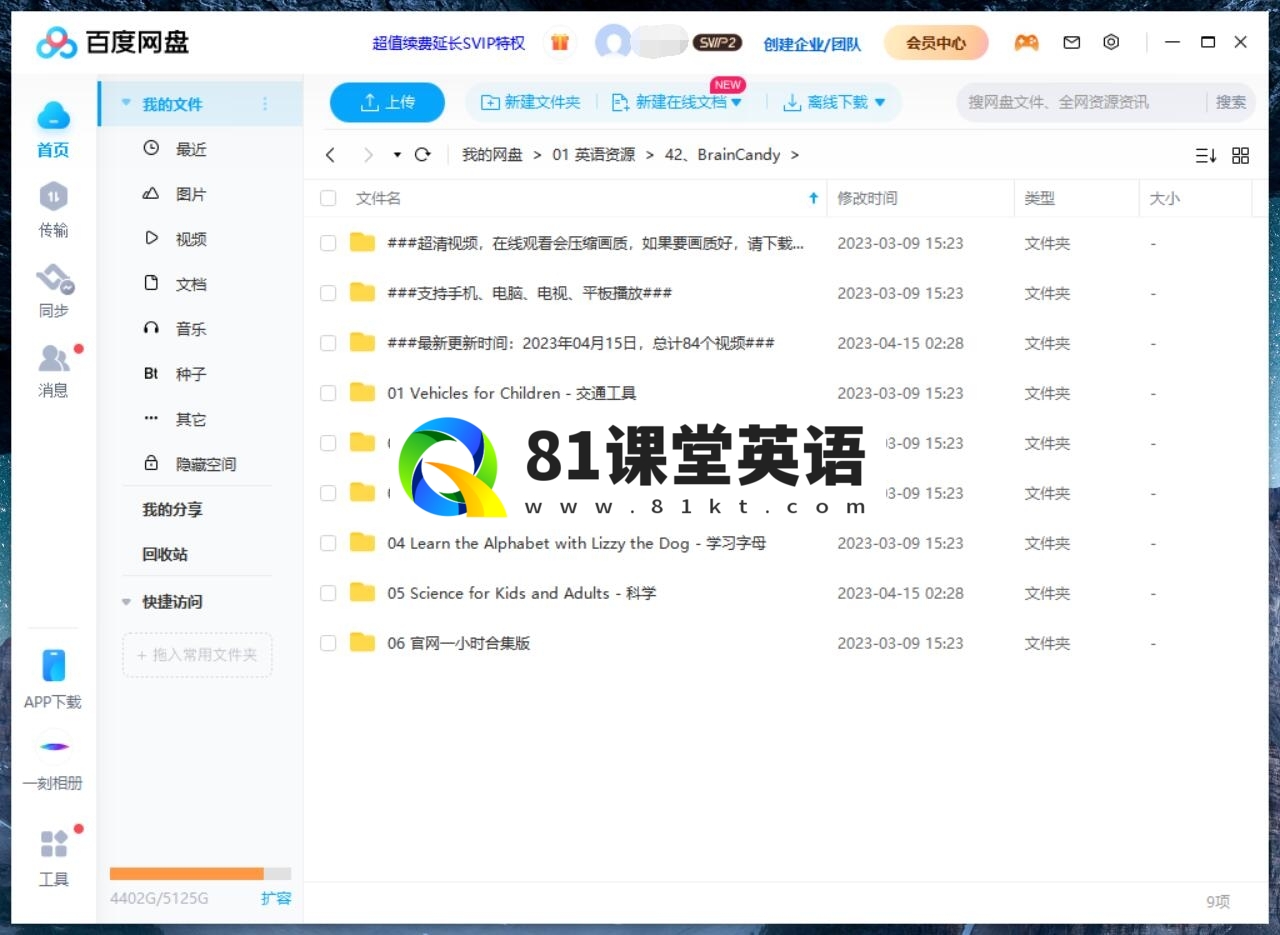Click 扩容 storage expand link
This screenshot has width=1280, height=935.
tap(276, 898)
